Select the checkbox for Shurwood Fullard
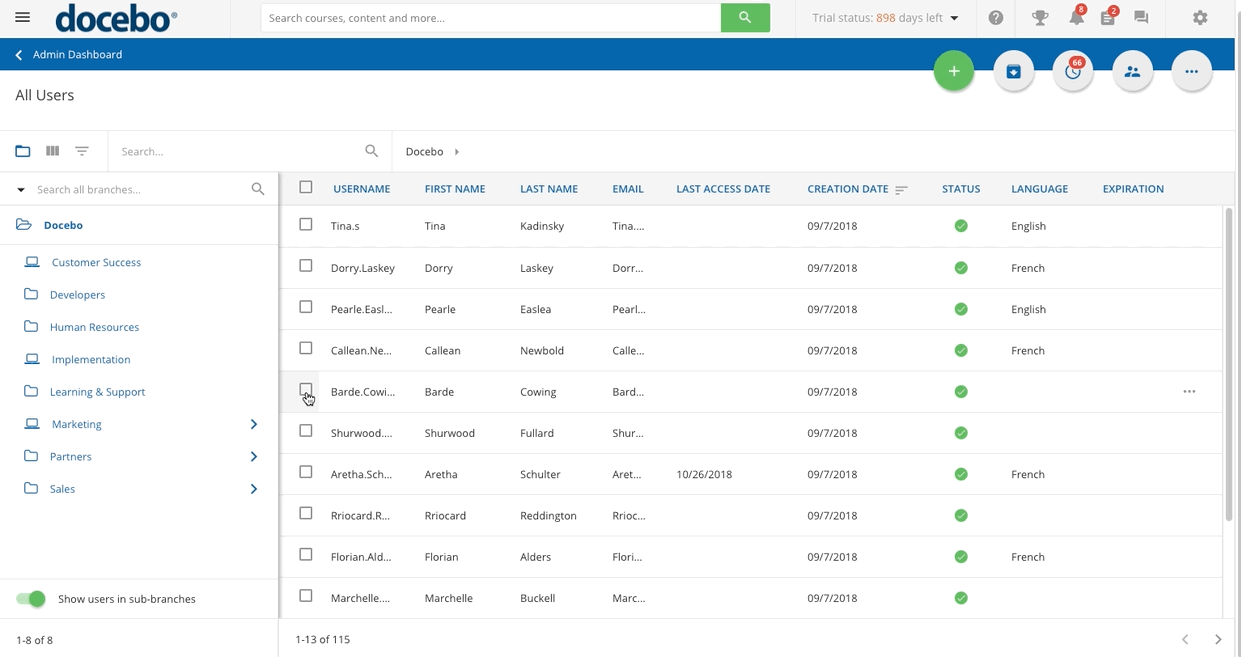The height and width of the screenshot is (657, 1241). click(306, 431)
